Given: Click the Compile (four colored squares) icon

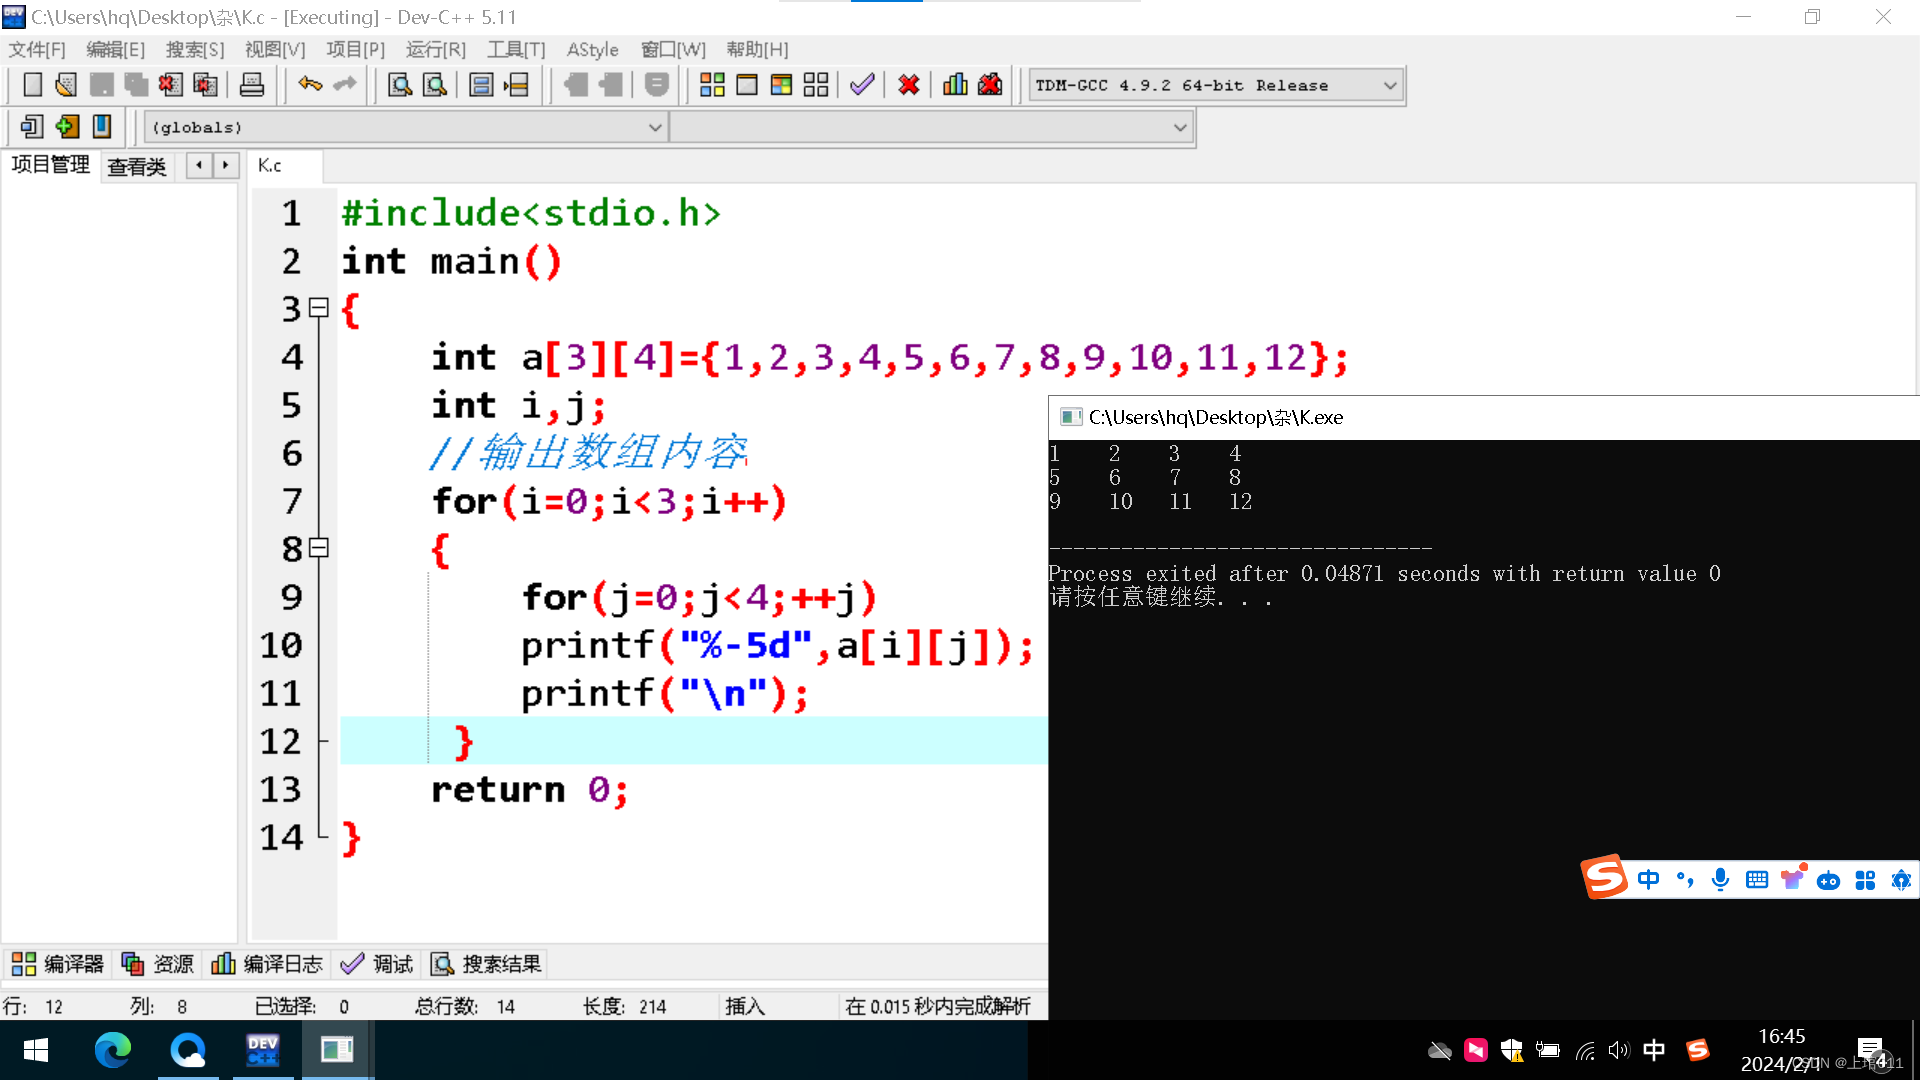Looking at the screenshot, I should click(x=712, y=85).
